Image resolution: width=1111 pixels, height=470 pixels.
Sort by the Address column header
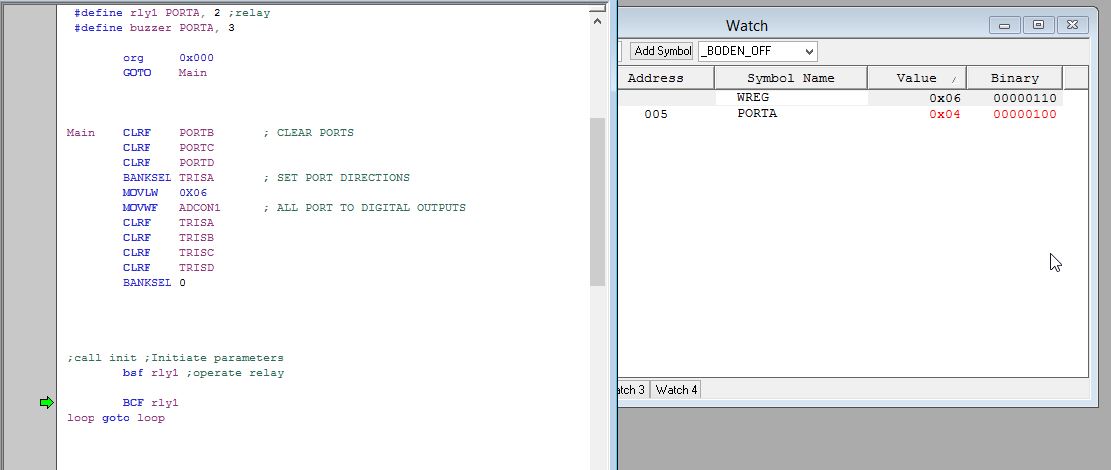(665, 78)
